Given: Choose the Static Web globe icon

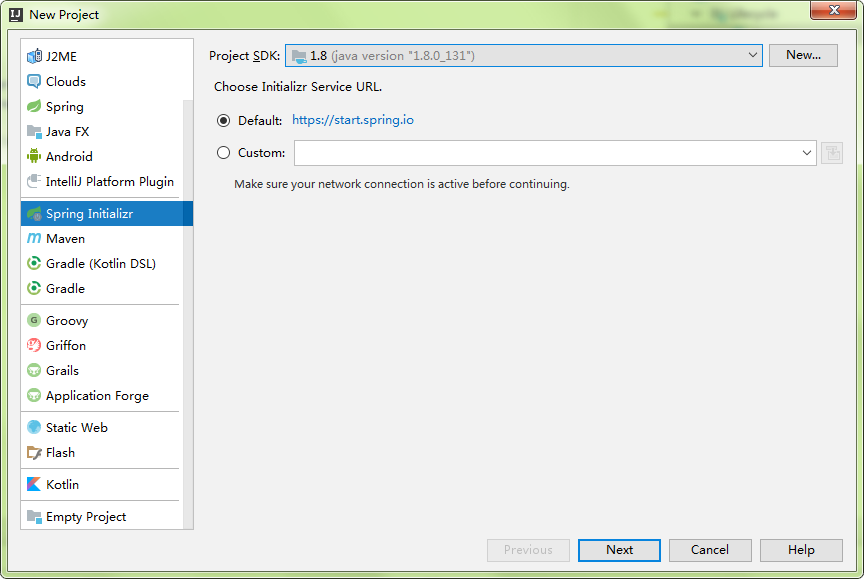Looking at the screenshot, I should 34,428.
